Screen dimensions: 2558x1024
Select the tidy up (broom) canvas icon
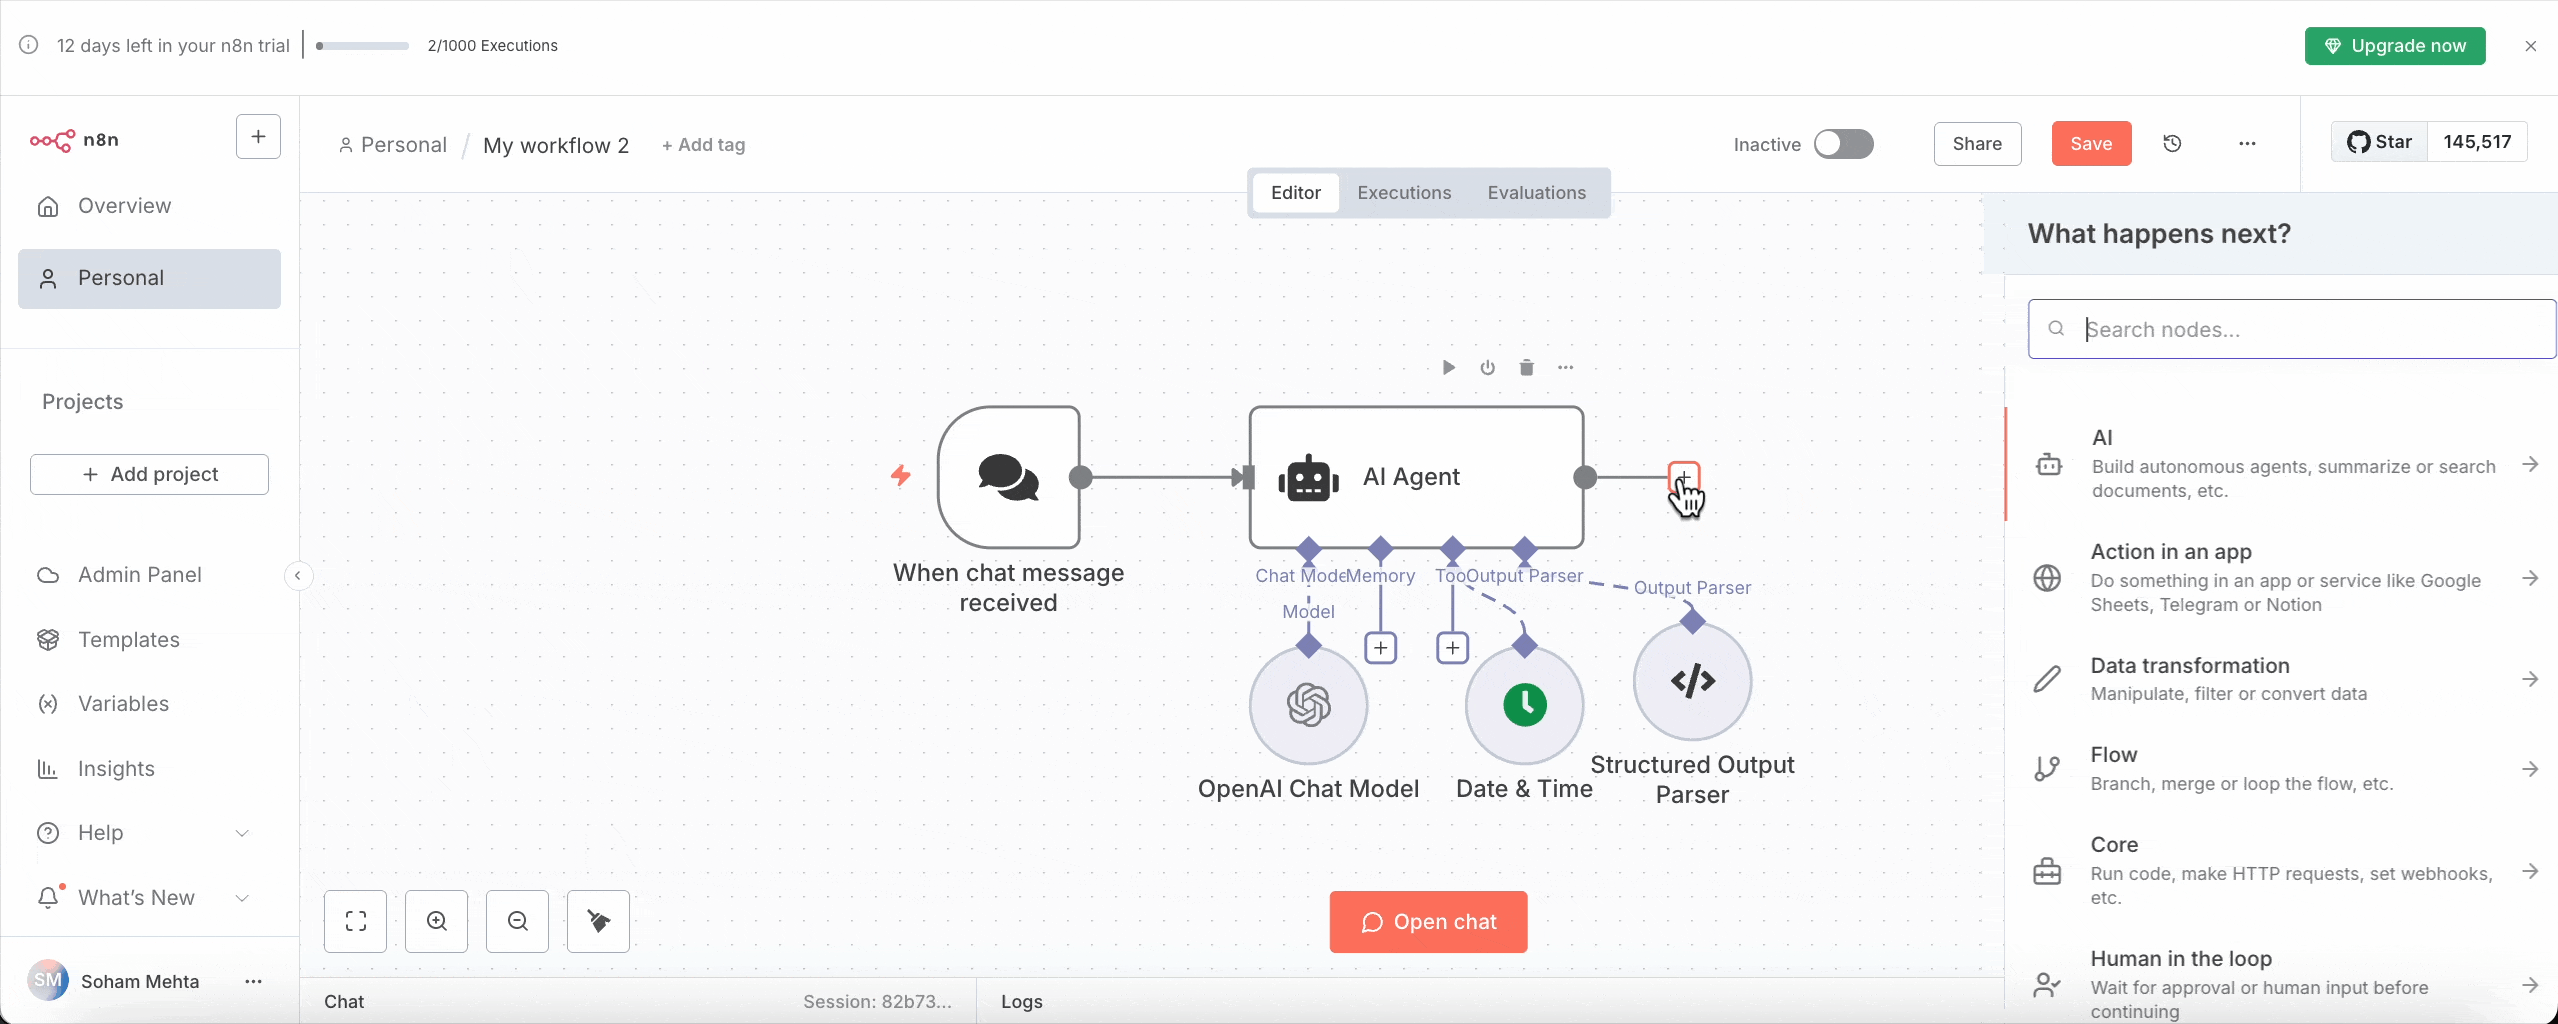point(597,921)
